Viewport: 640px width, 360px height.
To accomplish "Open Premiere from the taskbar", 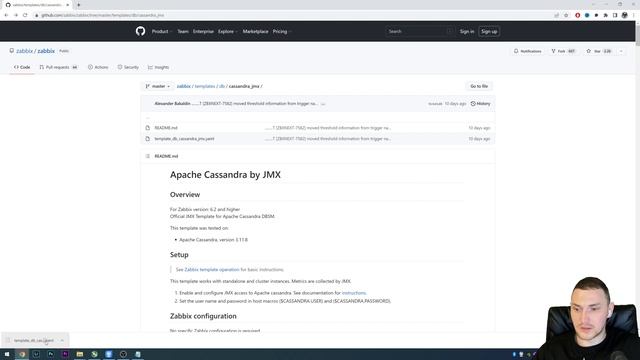I will tap(65, 354).
